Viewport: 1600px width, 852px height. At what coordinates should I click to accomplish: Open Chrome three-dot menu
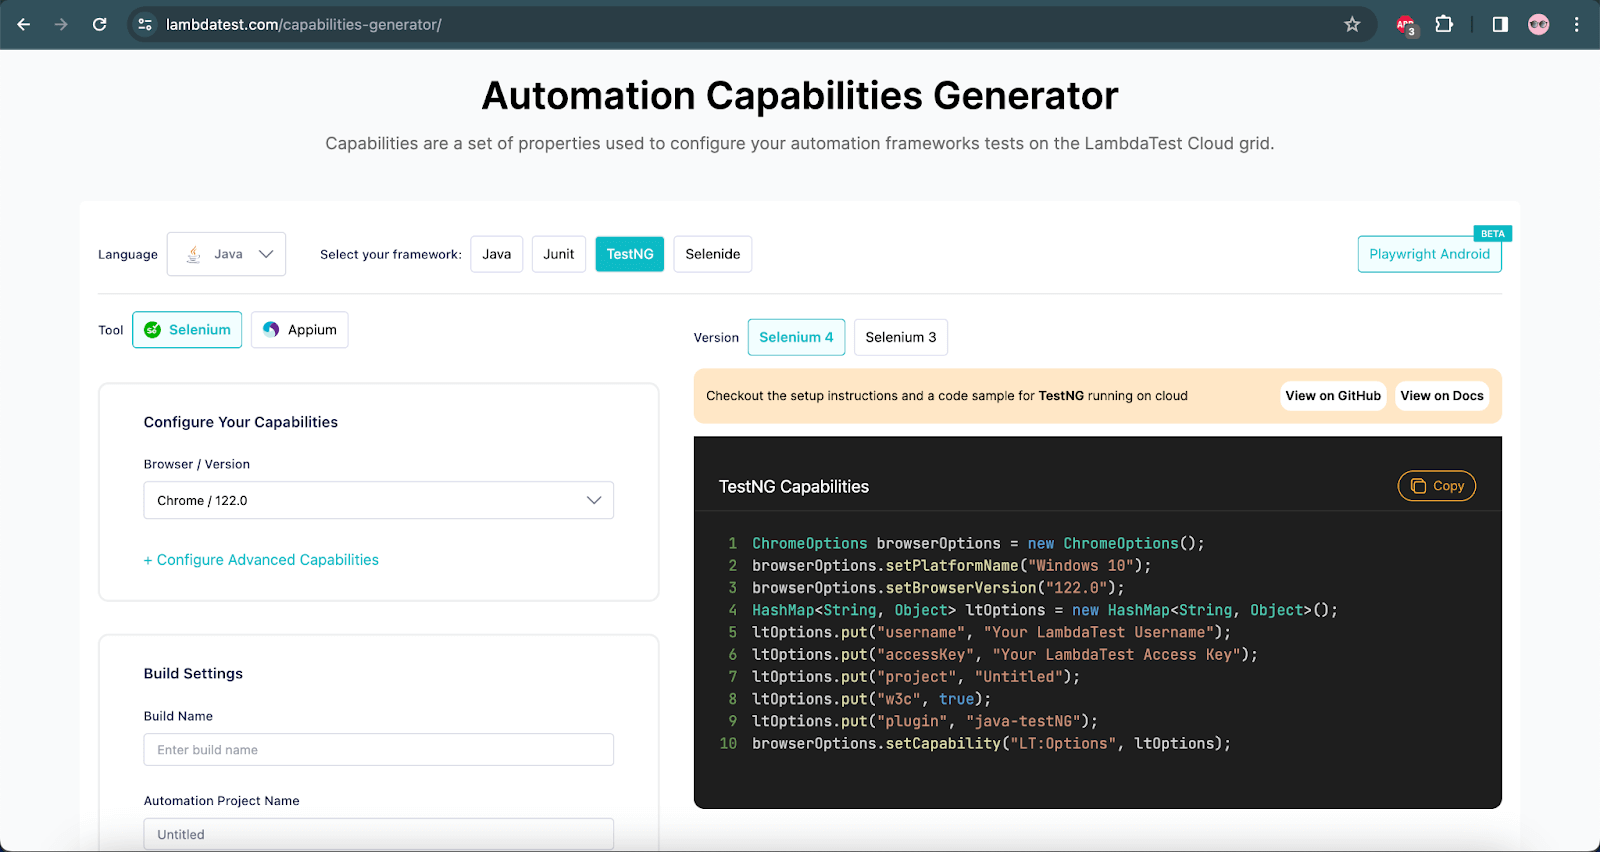[x=1577, y=24]
